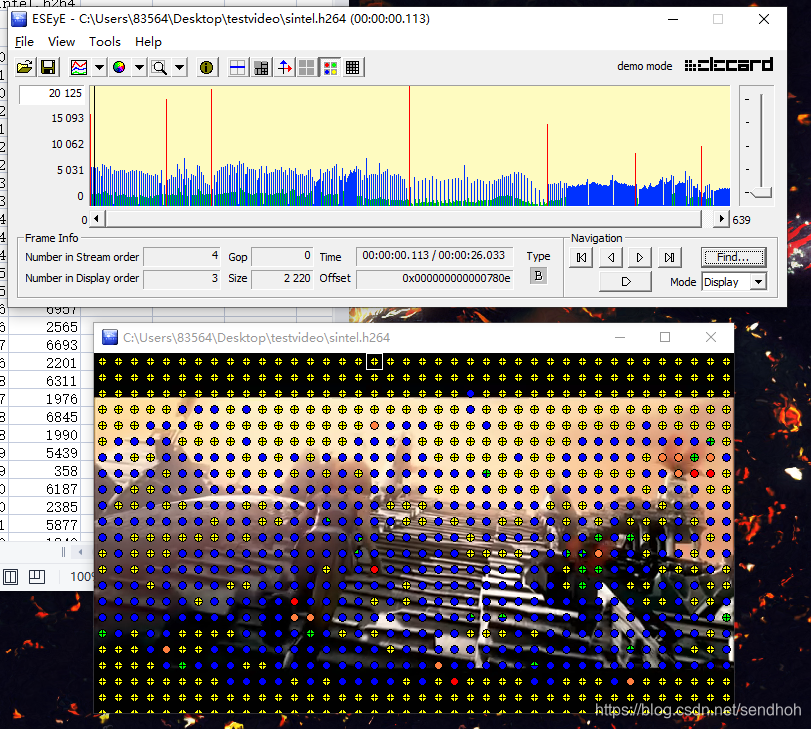The height and width of the screenshot is (729, 811).
Task: Click the spreadsheet page layout view icon
Action: 37,576
